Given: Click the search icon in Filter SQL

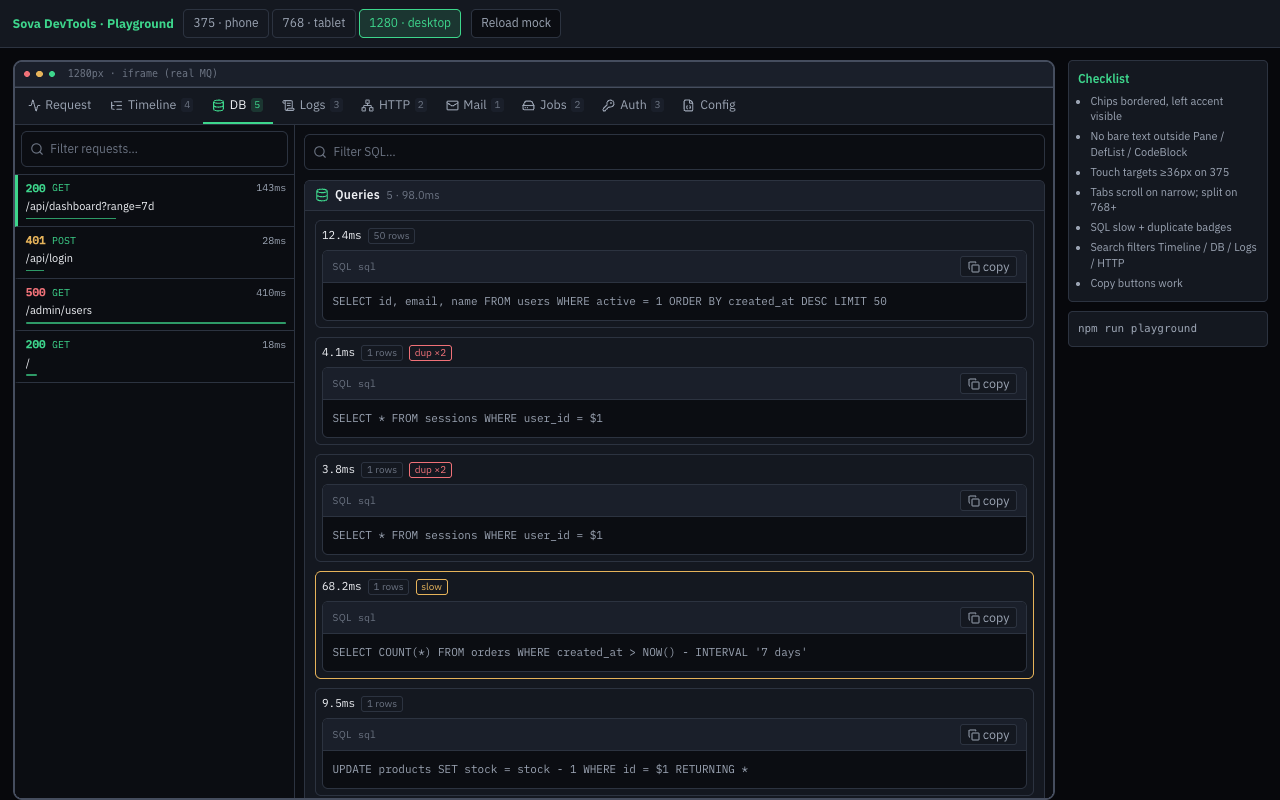Looking at the screenshot, I should (320, 152).
